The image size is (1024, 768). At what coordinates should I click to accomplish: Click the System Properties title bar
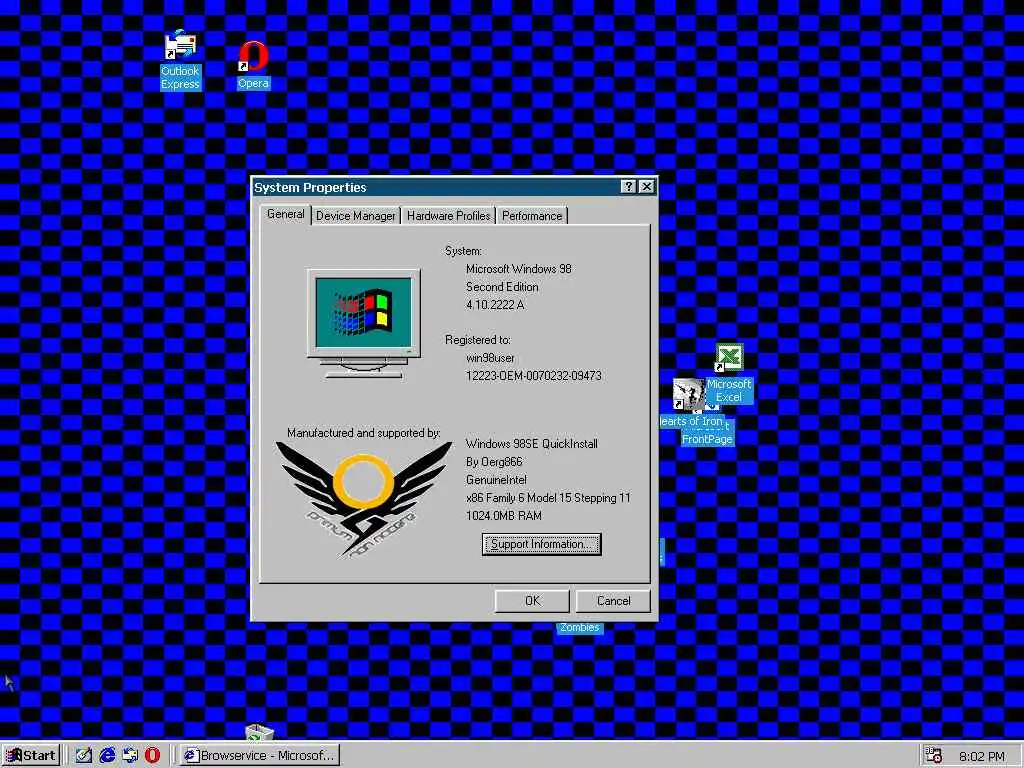pos(436,187)
